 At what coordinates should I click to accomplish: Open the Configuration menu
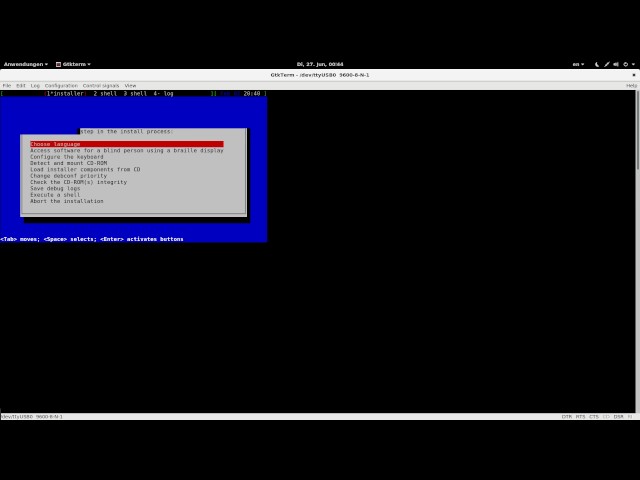pyautogui.click(x=61, y=86)
